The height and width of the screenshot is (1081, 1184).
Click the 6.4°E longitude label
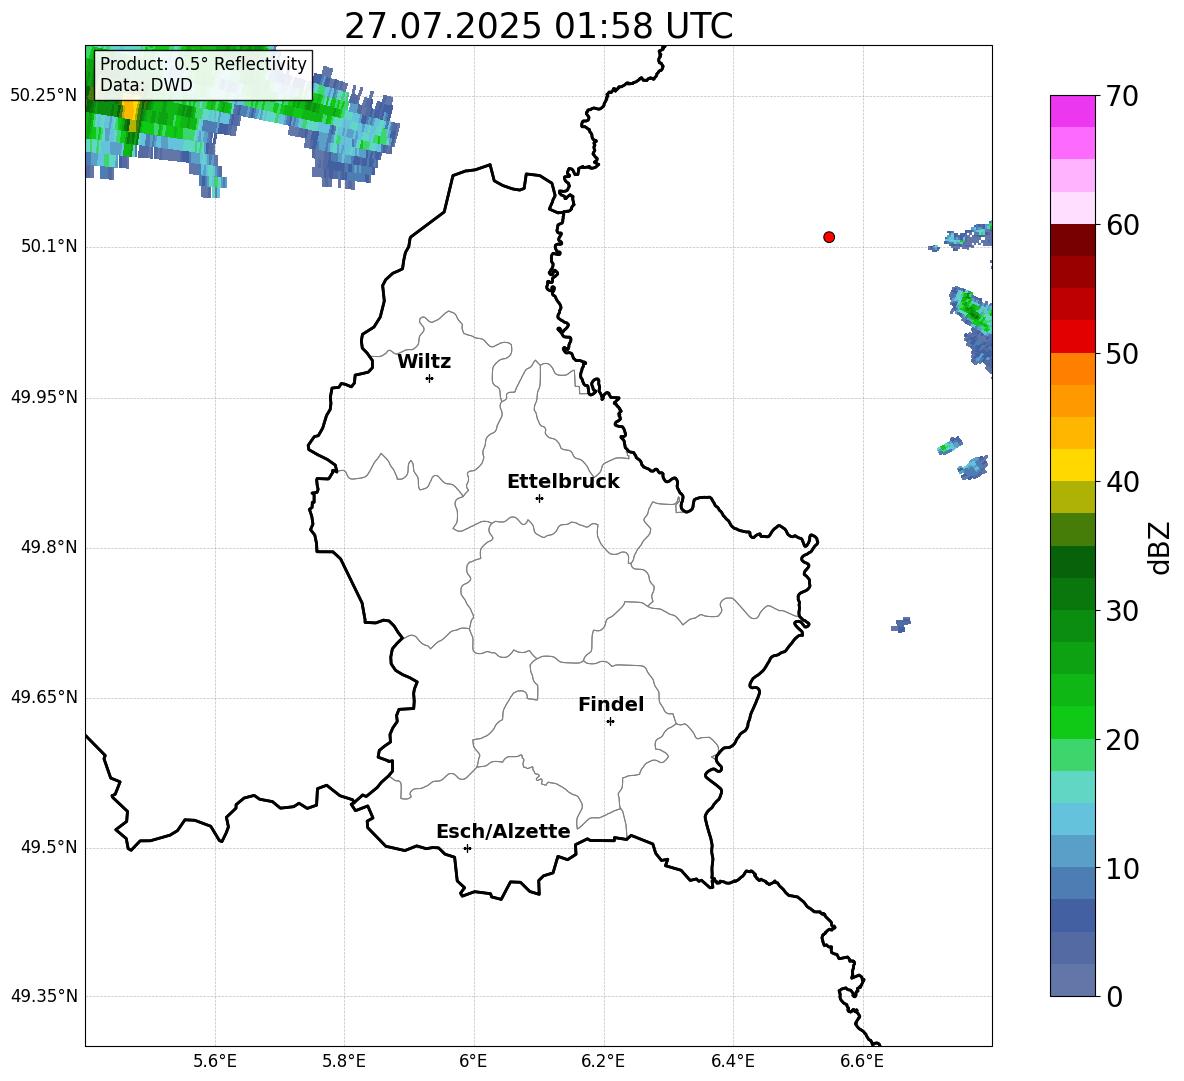[732, 1061]
